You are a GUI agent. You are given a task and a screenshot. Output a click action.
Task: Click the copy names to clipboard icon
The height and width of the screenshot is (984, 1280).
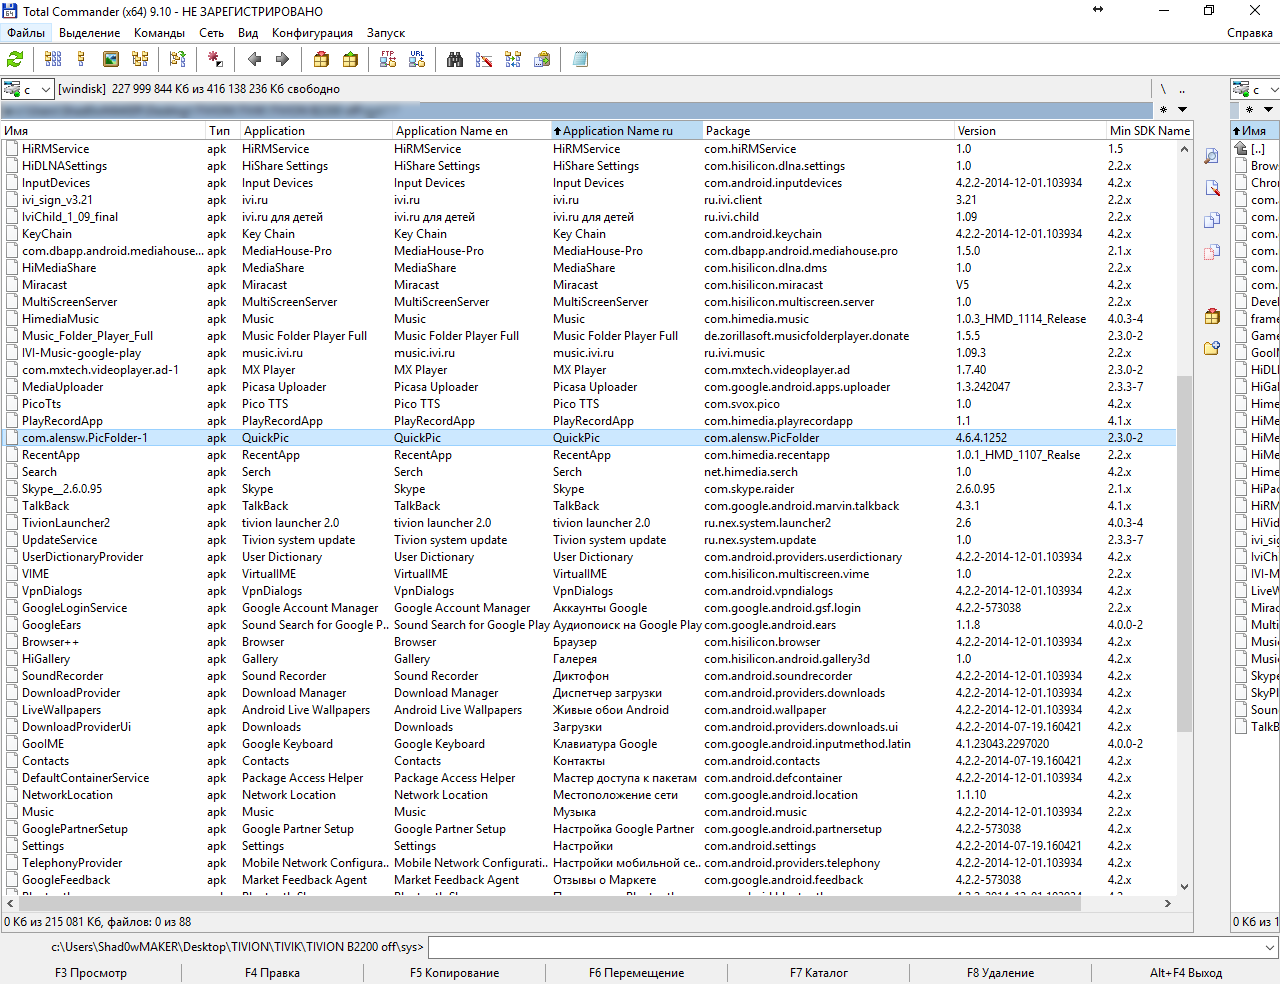pos(542,60)
